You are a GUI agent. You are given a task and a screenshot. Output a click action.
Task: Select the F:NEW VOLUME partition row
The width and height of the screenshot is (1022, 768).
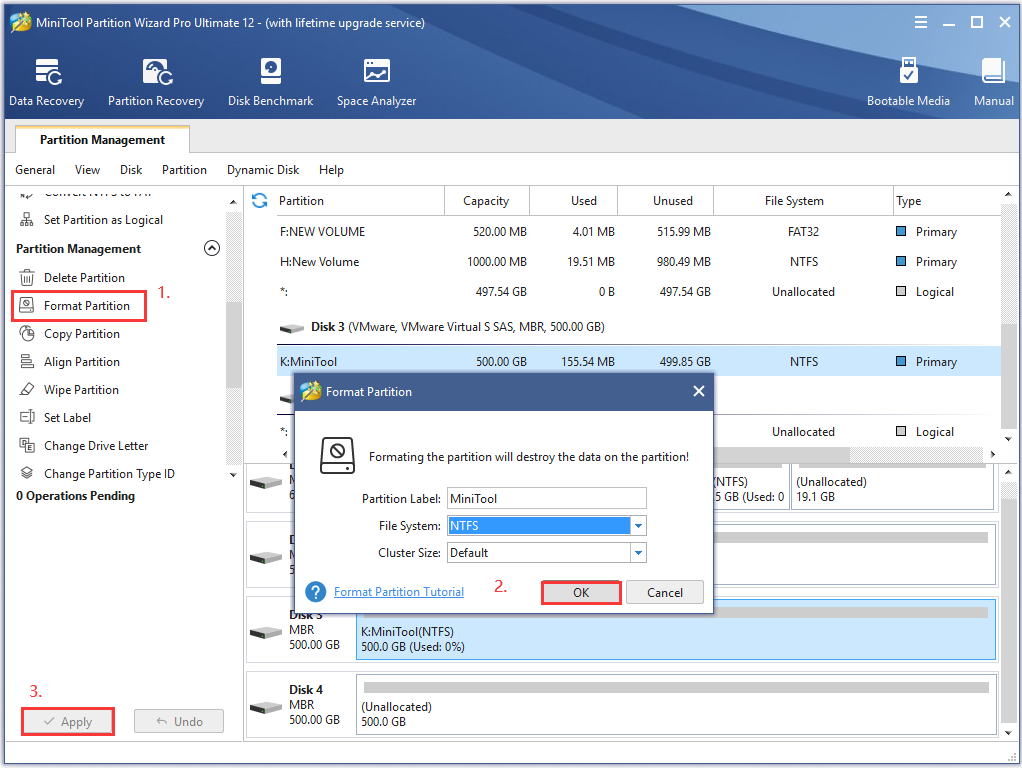coord(639,231)
